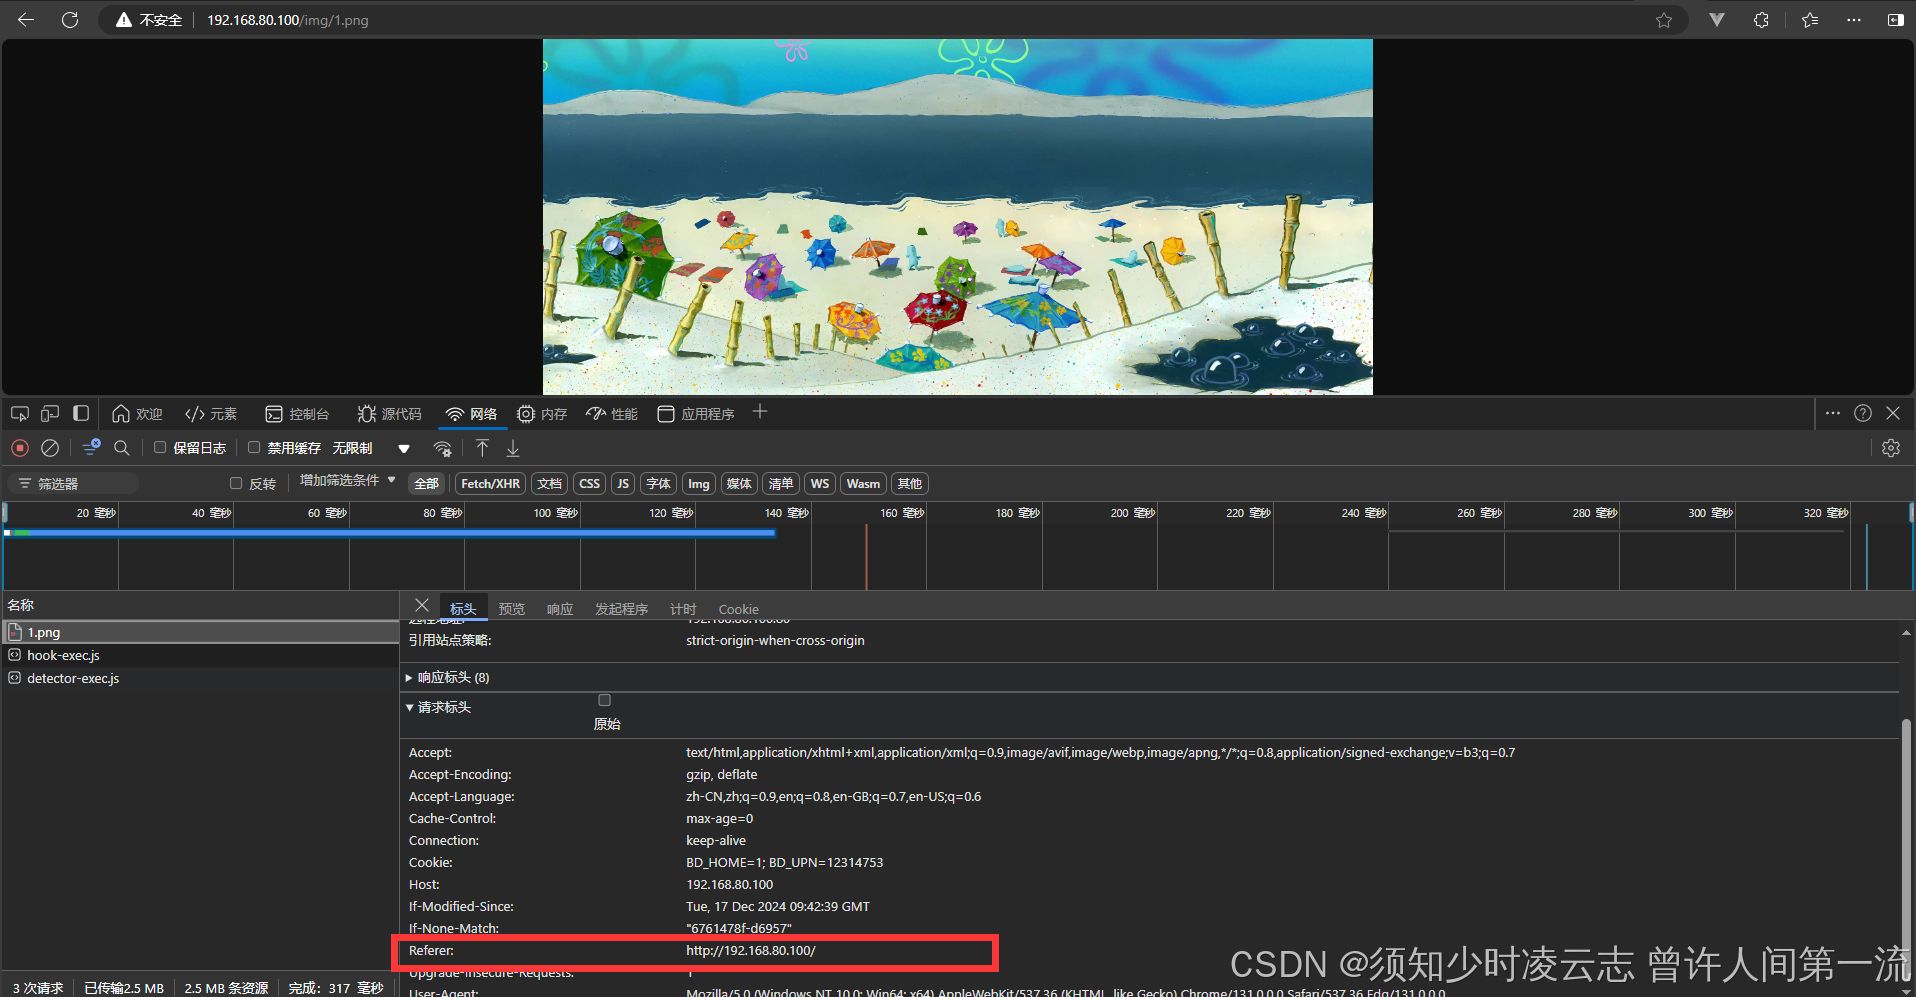Click the address bar URL

[288, 20]
